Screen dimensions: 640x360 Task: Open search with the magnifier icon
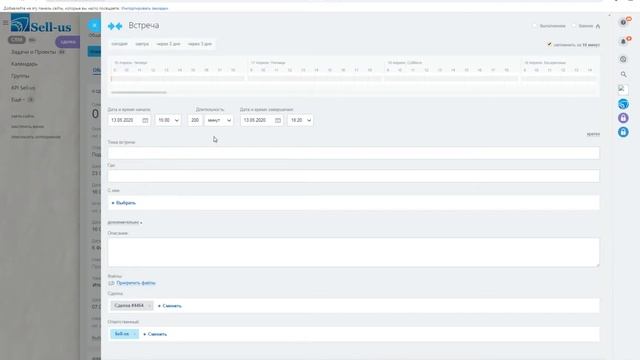click(623, 74)
